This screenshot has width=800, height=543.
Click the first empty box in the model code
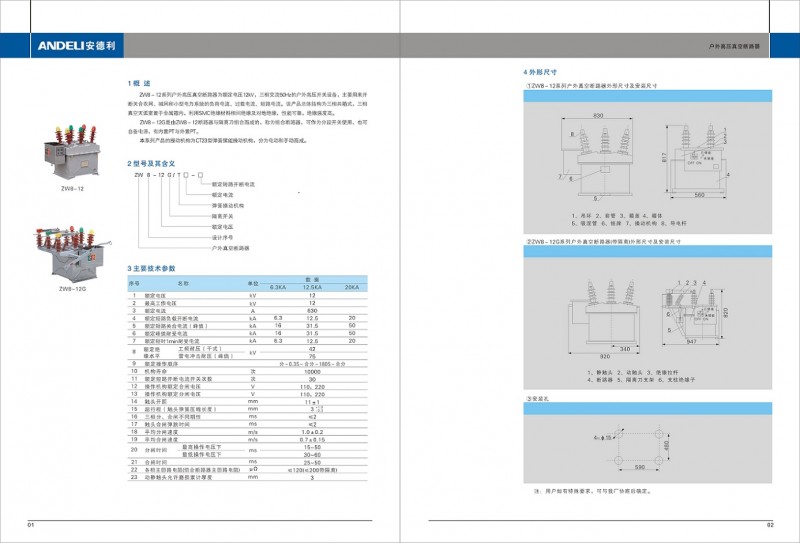click(183, 174)
